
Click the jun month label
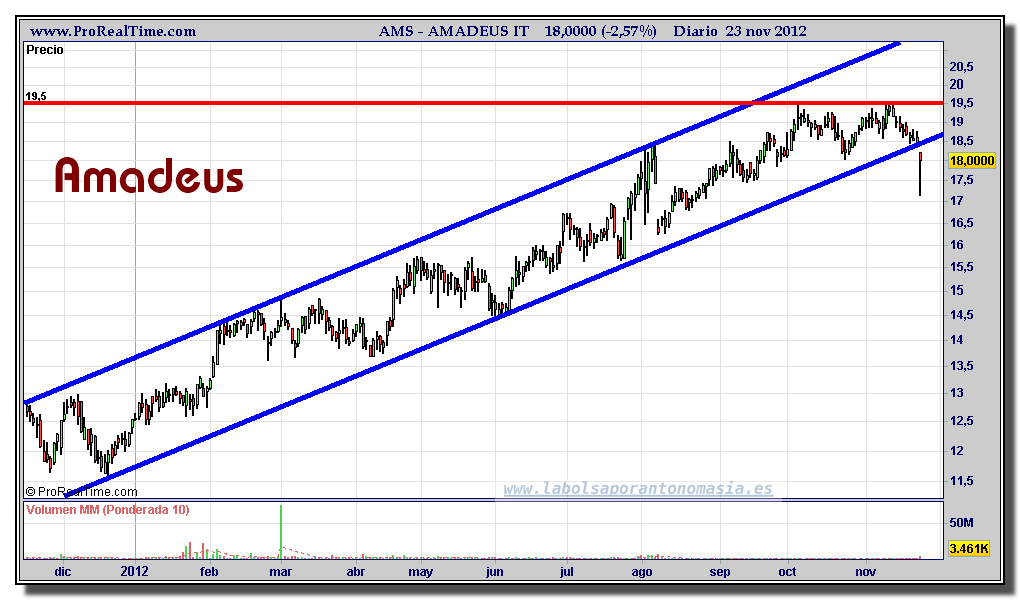(495, 572)
